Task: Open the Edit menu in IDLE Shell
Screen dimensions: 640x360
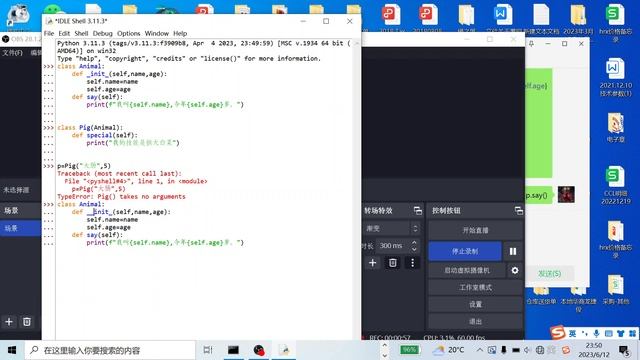Action: [64, 33]
